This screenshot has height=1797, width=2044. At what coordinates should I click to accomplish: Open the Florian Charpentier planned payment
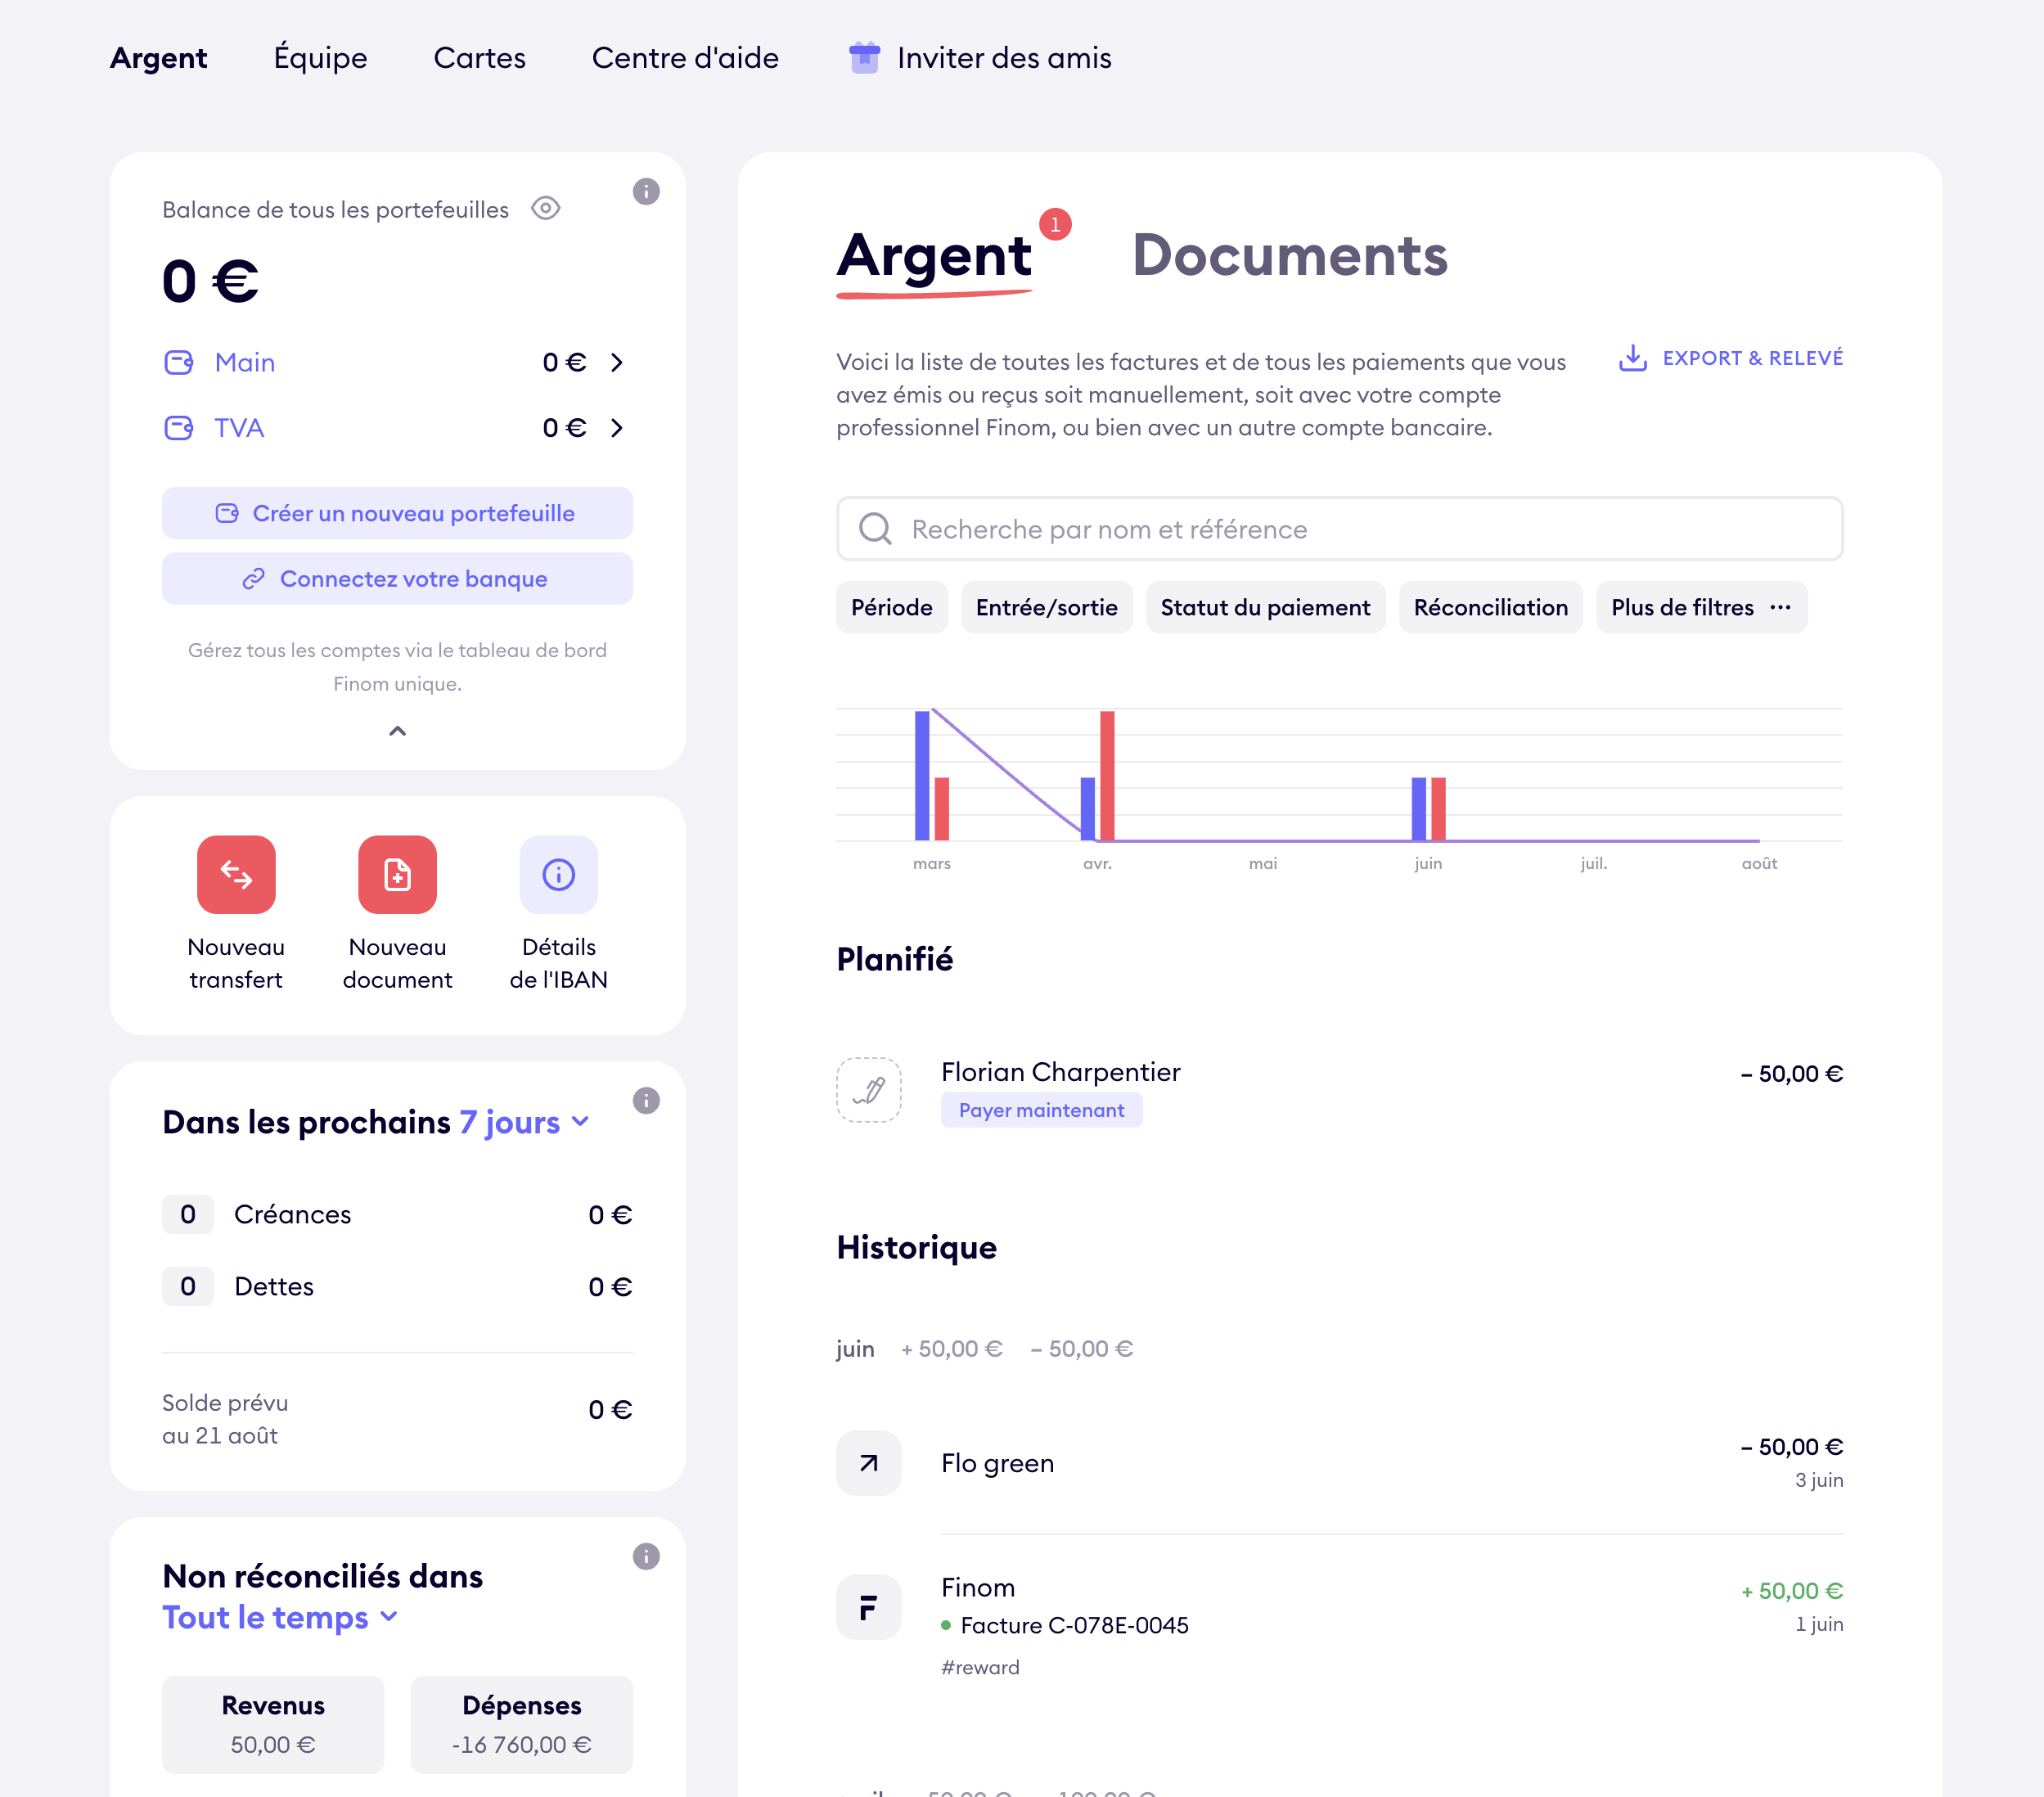point(1339,1090)
